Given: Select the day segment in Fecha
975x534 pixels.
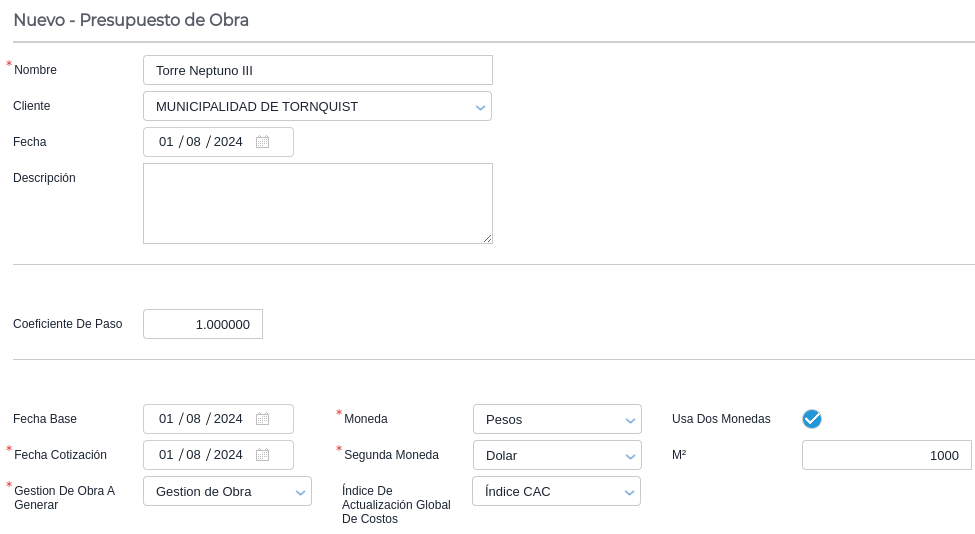Looking at the screenshot, I should tap(166, 142).
